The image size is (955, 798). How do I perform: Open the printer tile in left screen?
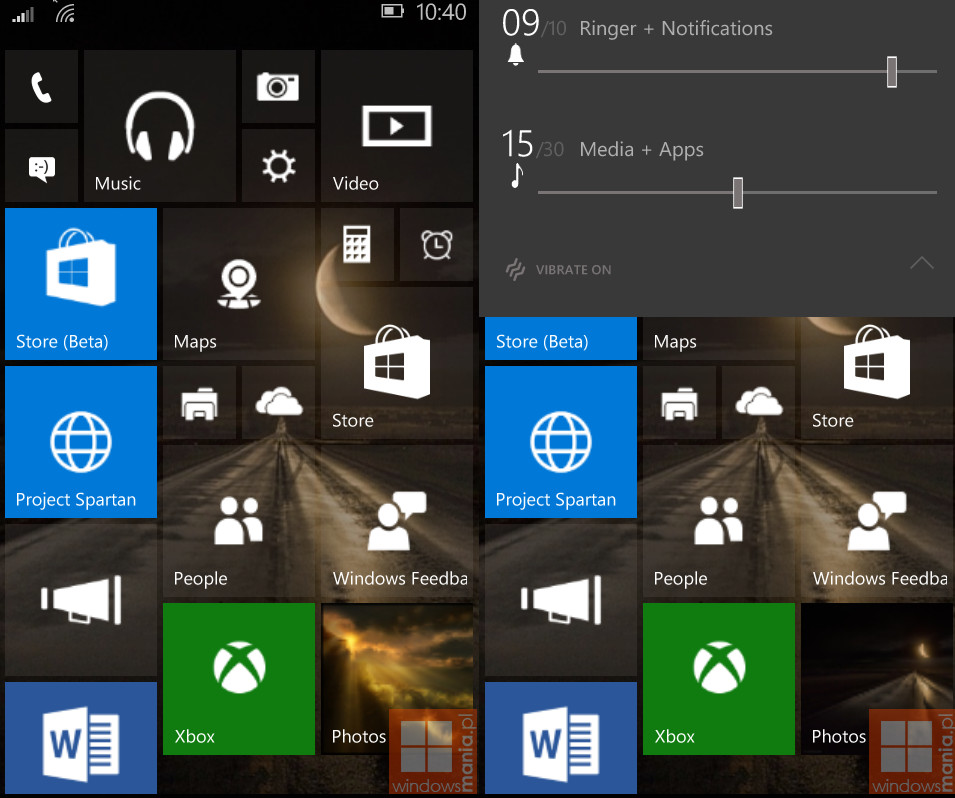click(199, 403)
